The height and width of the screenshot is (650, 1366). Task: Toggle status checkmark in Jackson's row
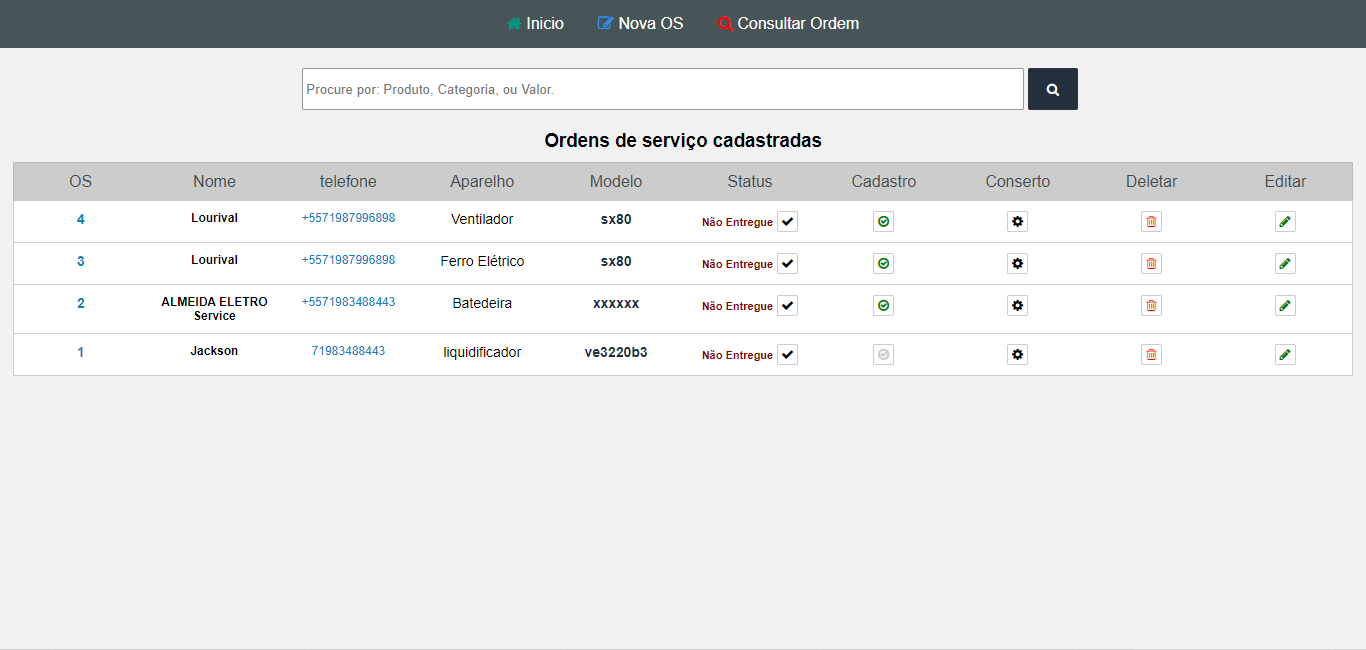(x=787, y=355)
